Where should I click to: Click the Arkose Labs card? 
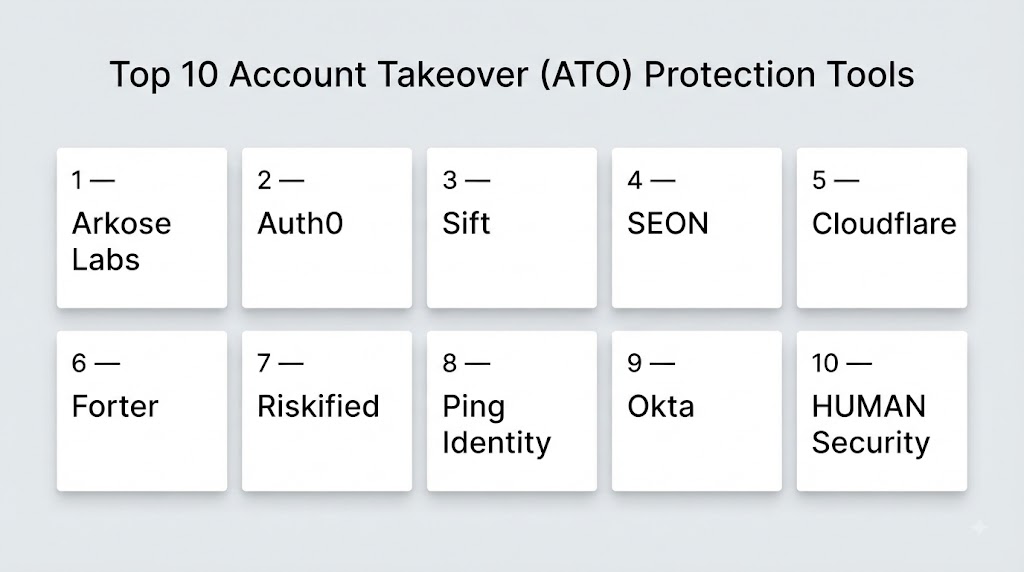pos(142,228)
